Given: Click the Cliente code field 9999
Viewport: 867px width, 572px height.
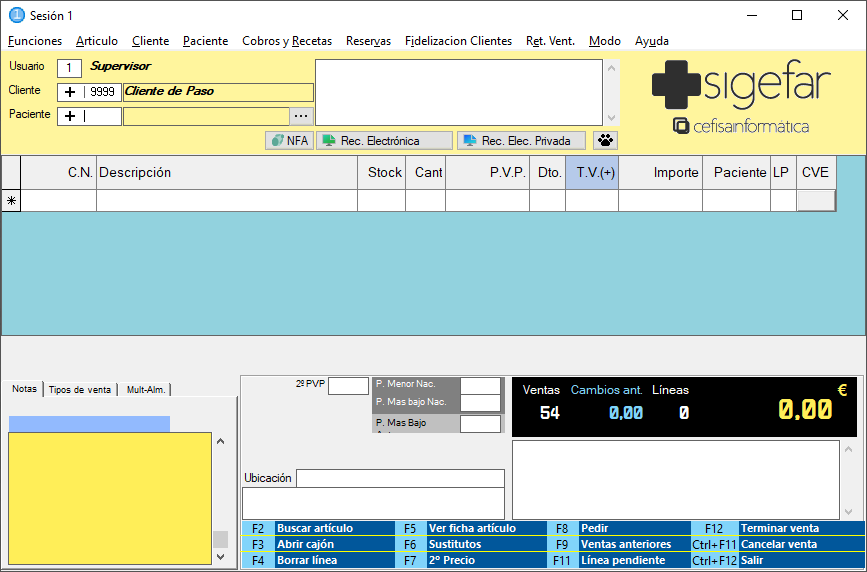Looking at the screenshot, I should coord(102,92).
